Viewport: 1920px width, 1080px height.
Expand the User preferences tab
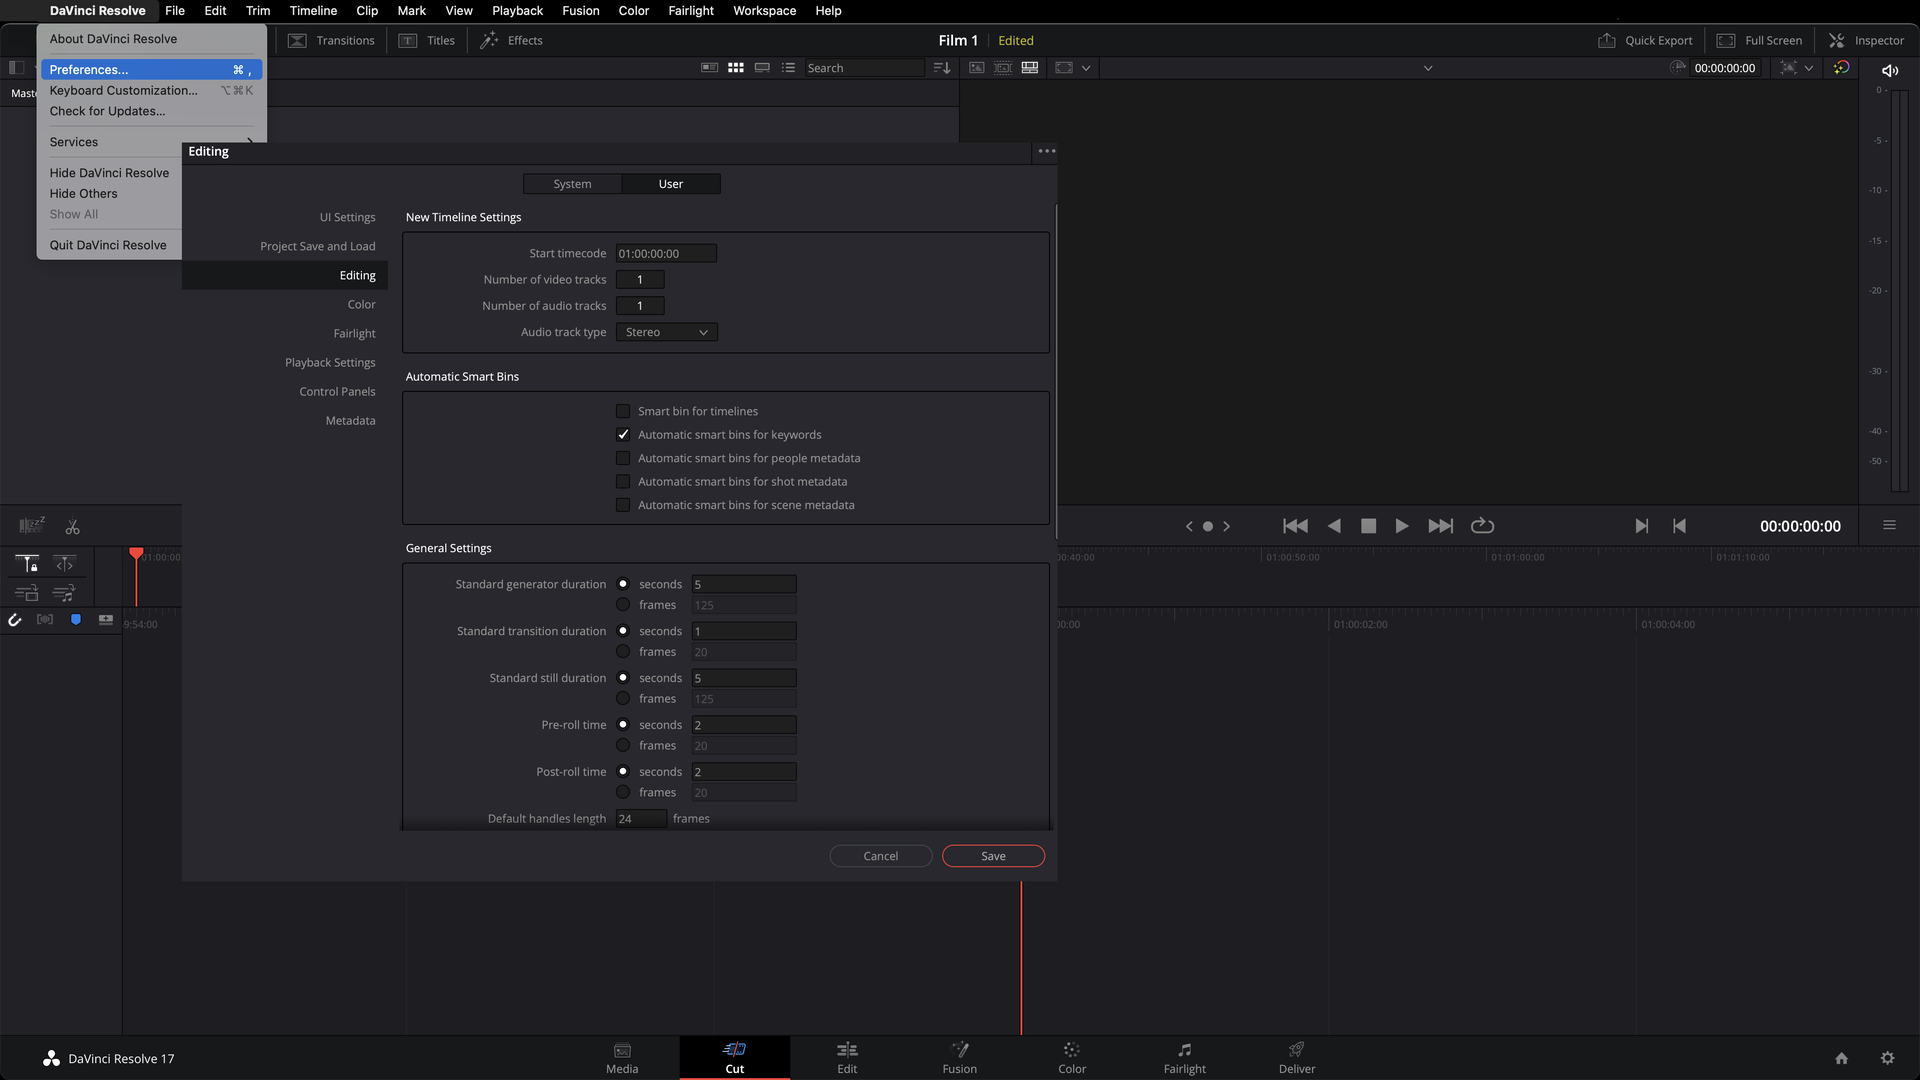point(670,182)
